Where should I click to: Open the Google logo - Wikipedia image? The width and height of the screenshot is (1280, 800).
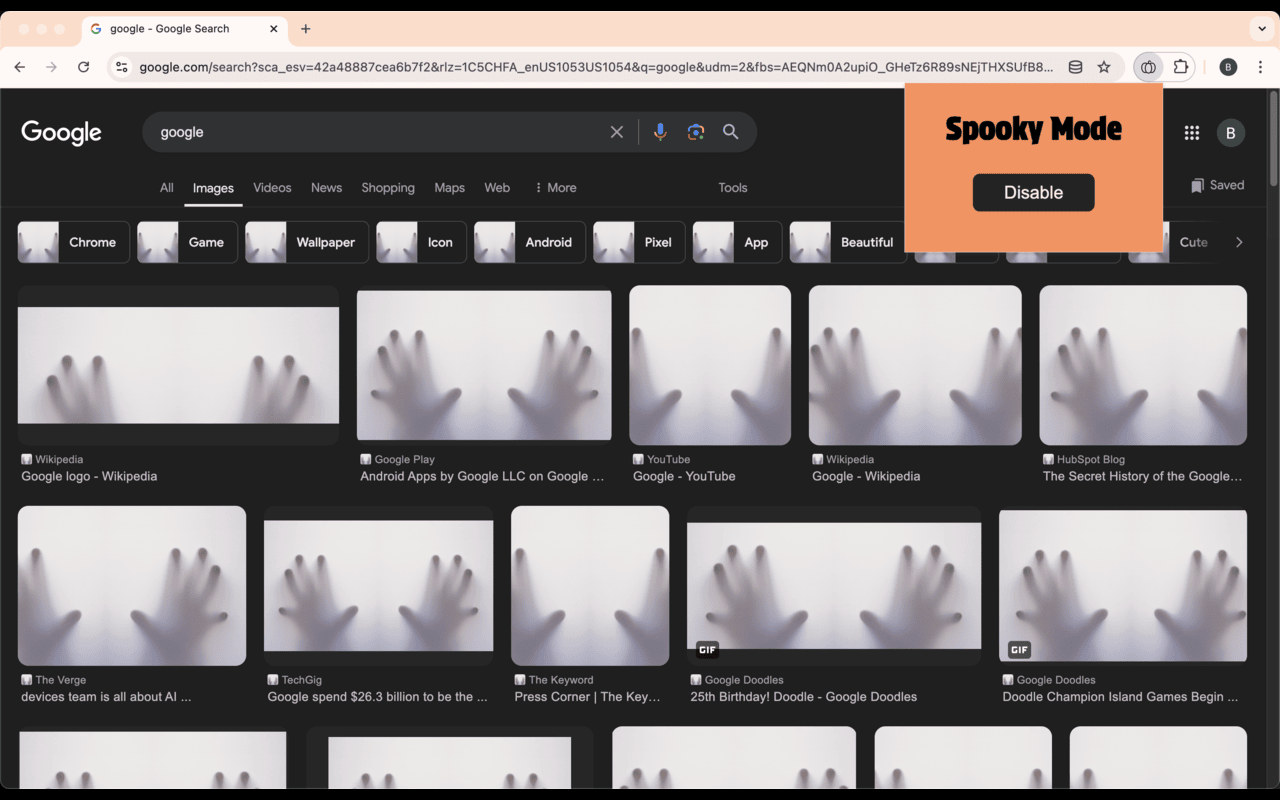point(178,365)
